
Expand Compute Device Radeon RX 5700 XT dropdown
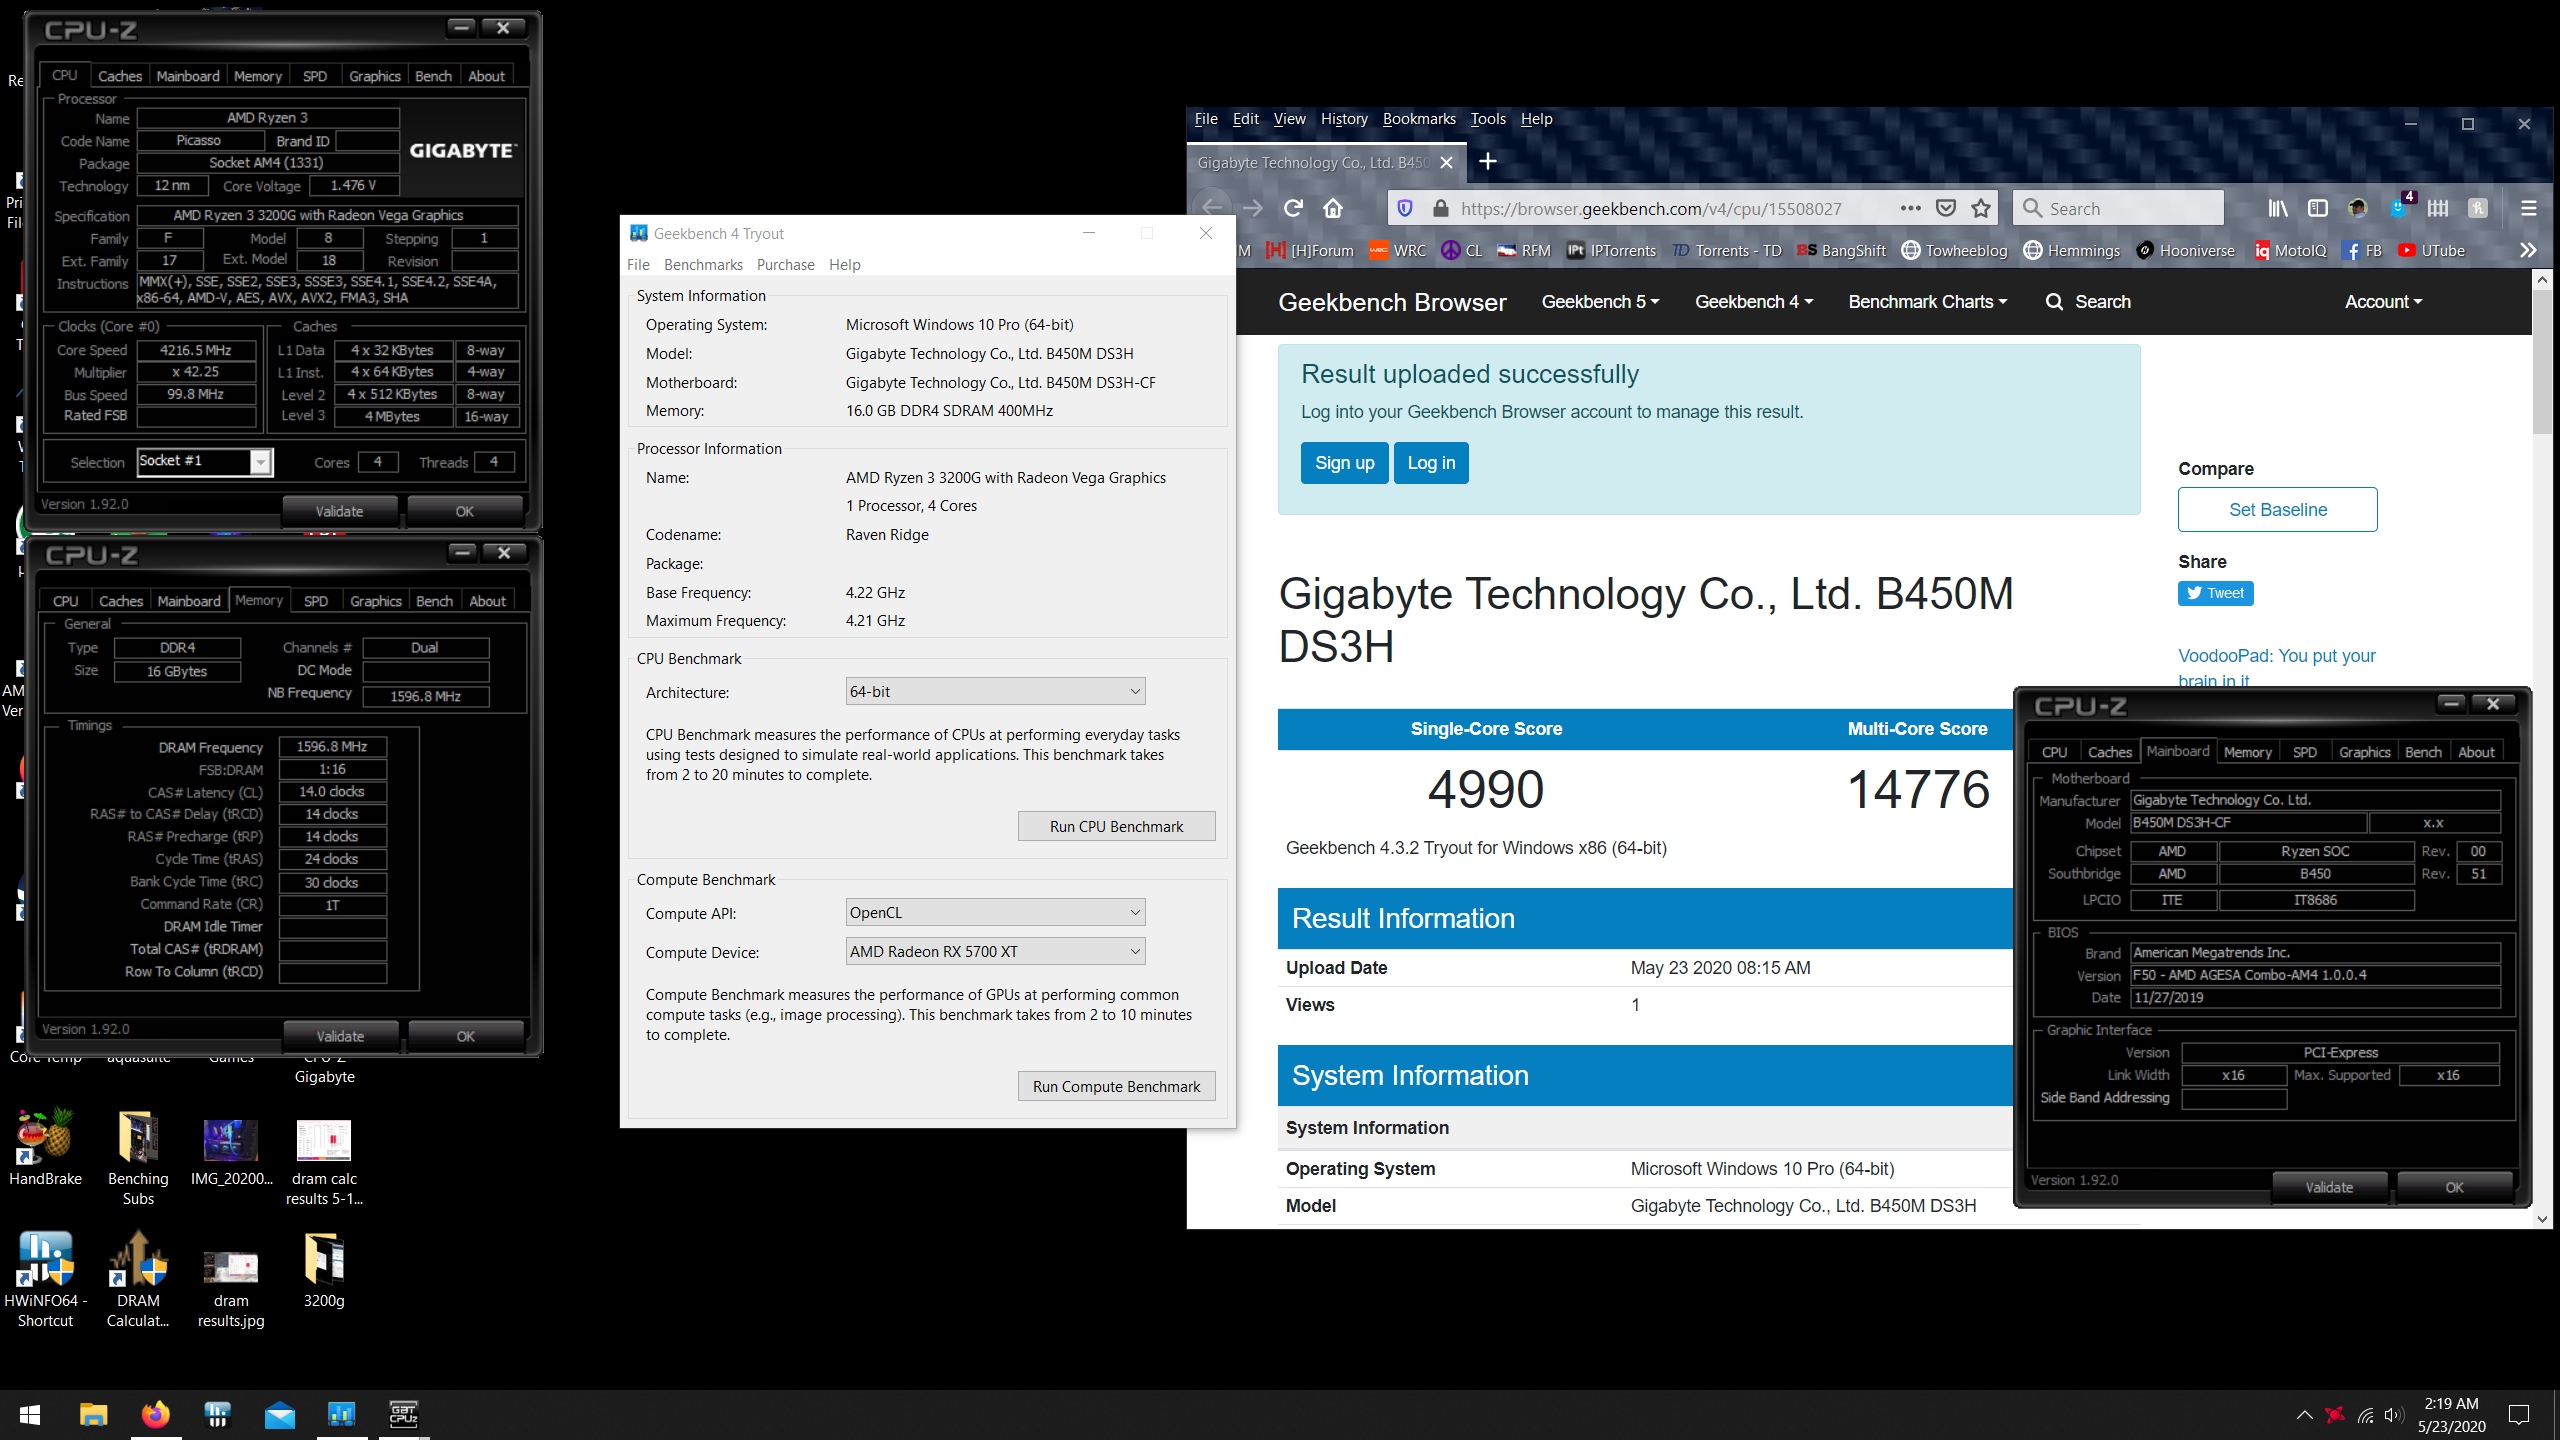pos(995,951)
